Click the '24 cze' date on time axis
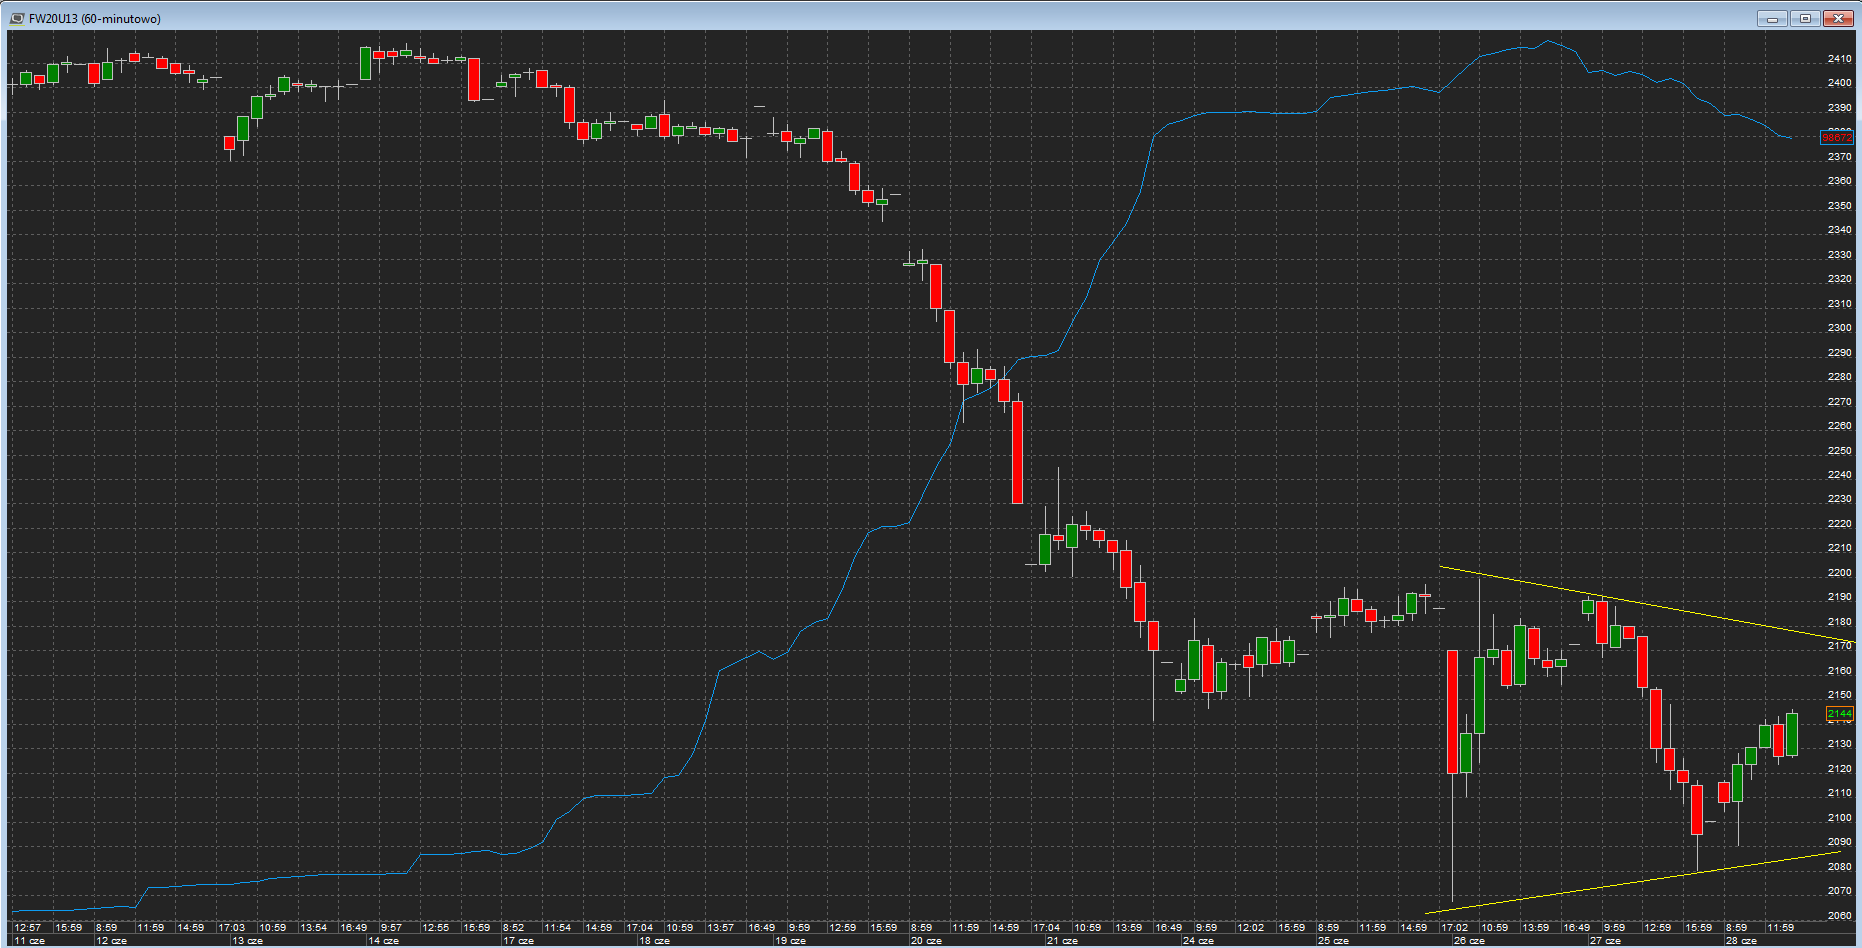Image resolution: width=1862 pixels, height=948 pixels. (x=1198, y=941)
